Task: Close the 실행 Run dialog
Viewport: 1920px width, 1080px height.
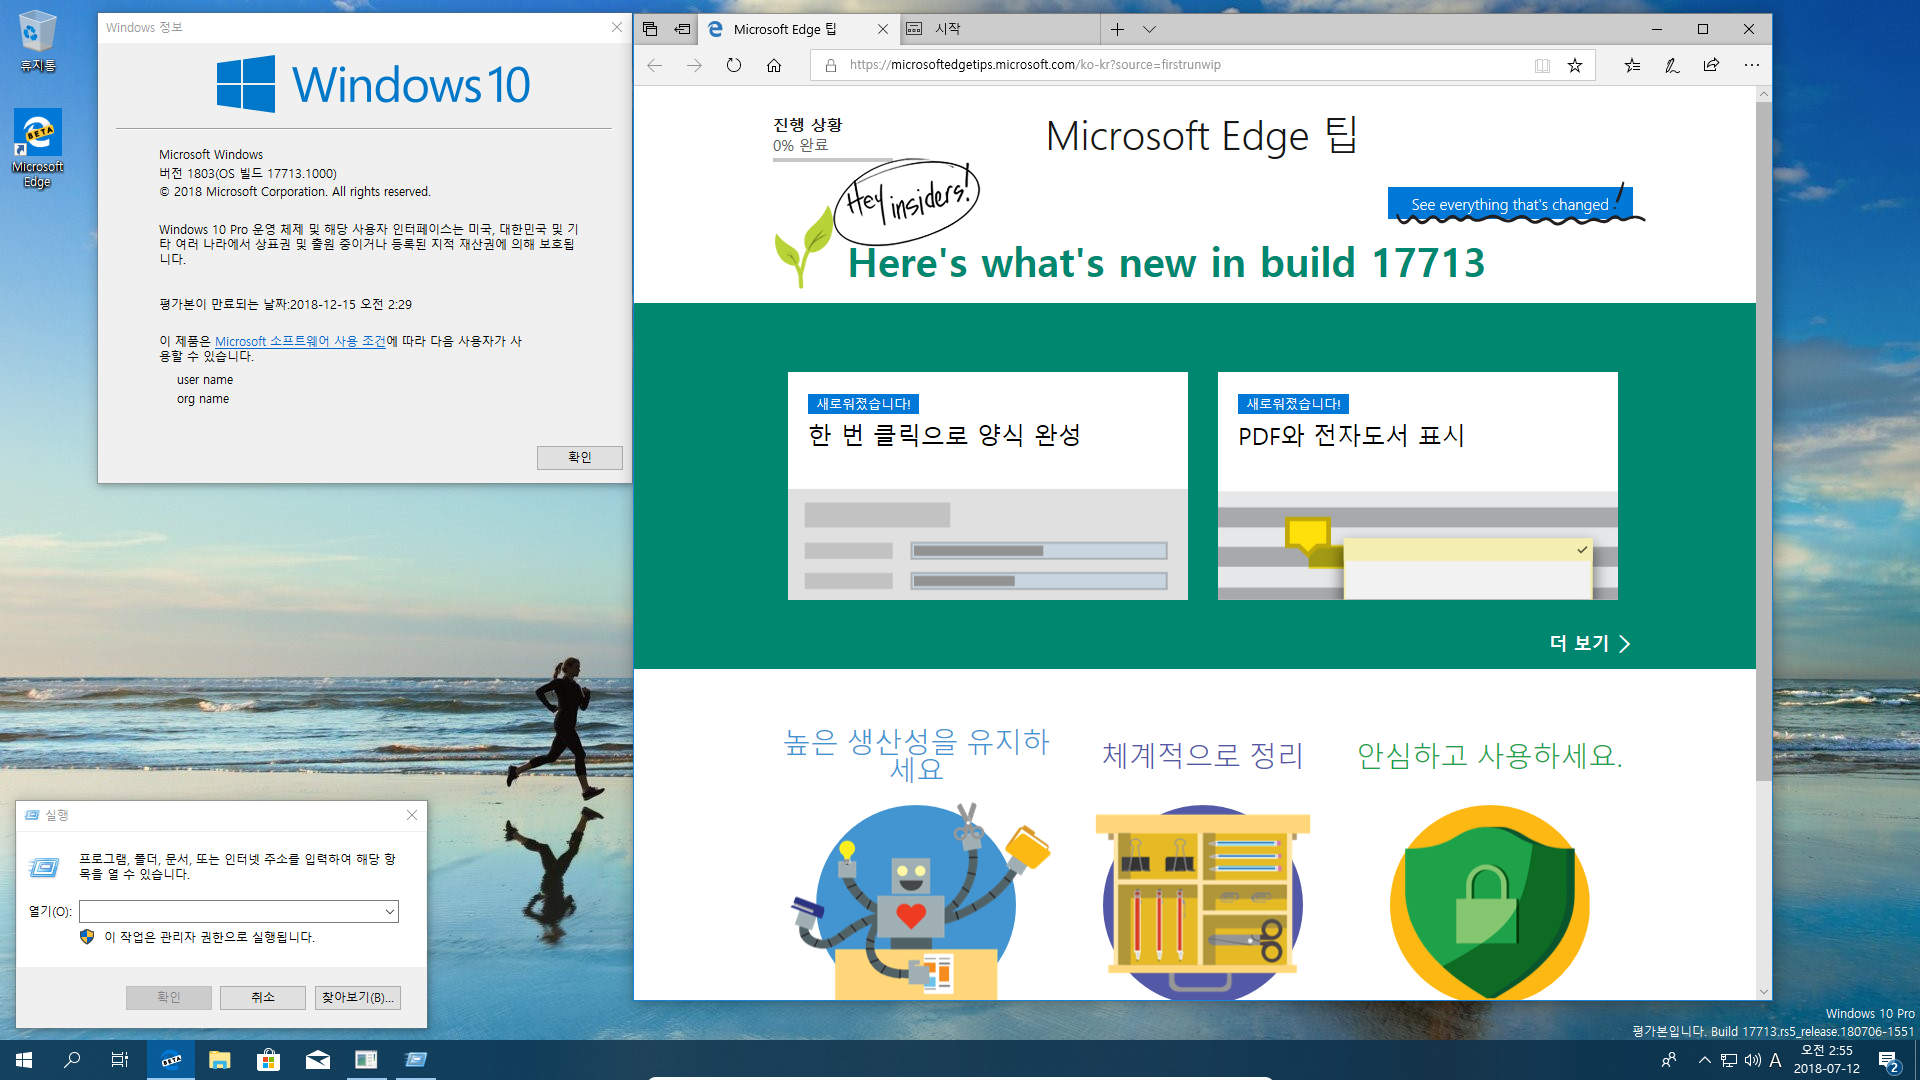Action: click(x=412, y=815)
